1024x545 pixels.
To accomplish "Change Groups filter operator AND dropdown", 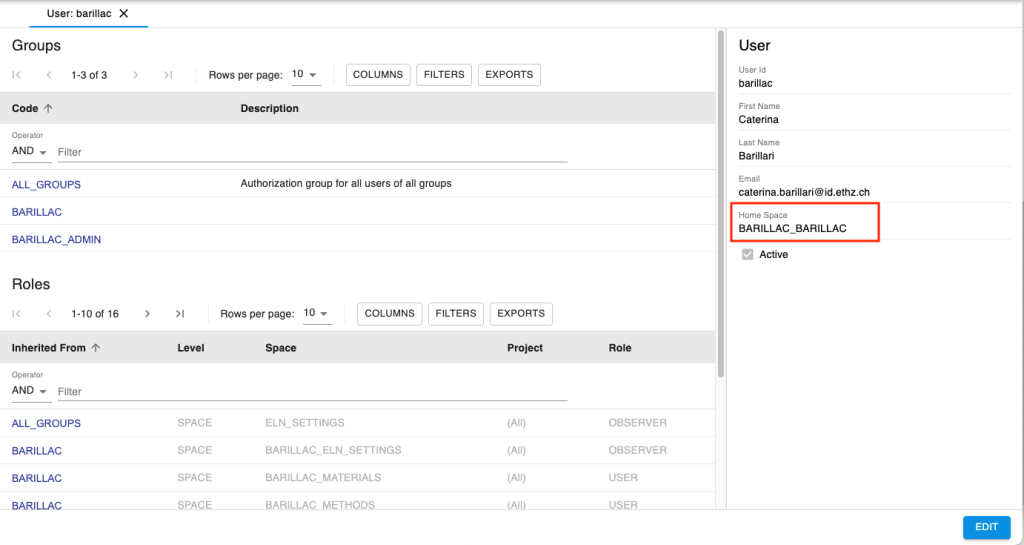I will pos(31,151).
